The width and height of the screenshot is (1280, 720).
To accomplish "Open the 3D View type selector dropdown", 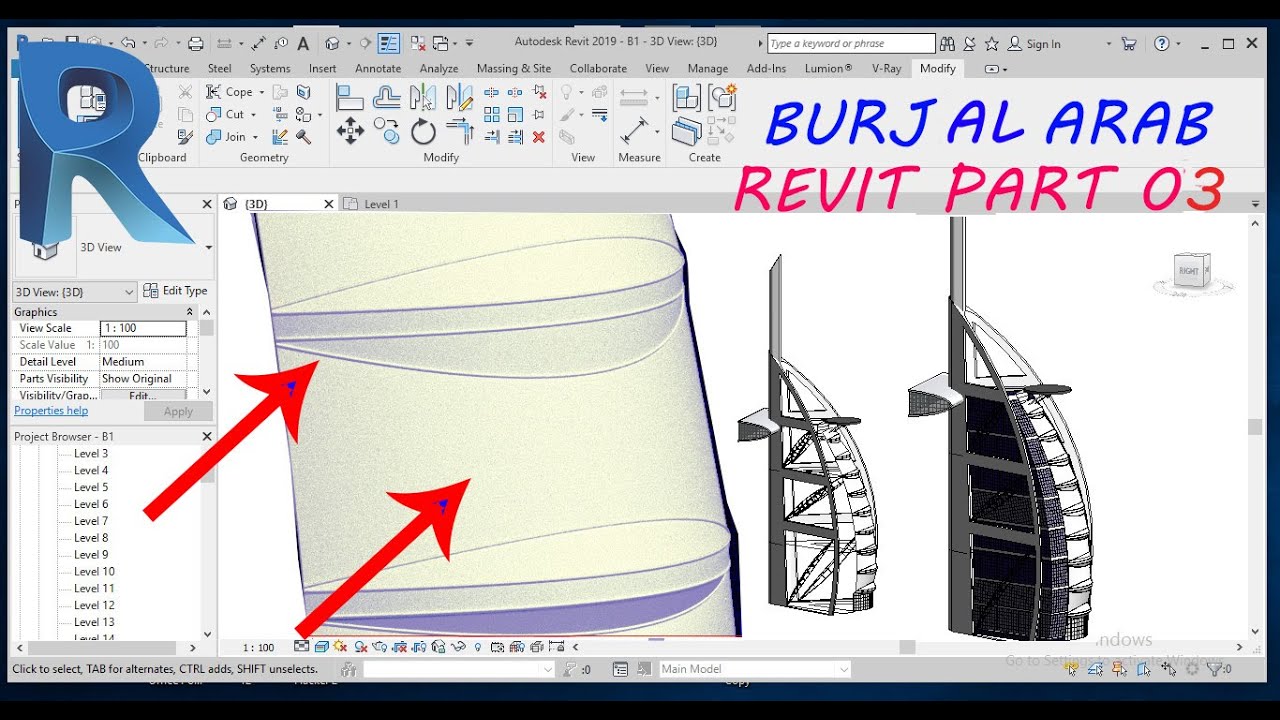I will coord(208,247).
